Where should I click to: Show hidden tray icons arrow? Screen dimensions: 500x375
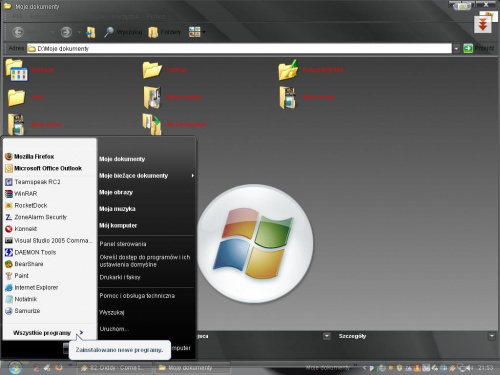pos(364,368)
